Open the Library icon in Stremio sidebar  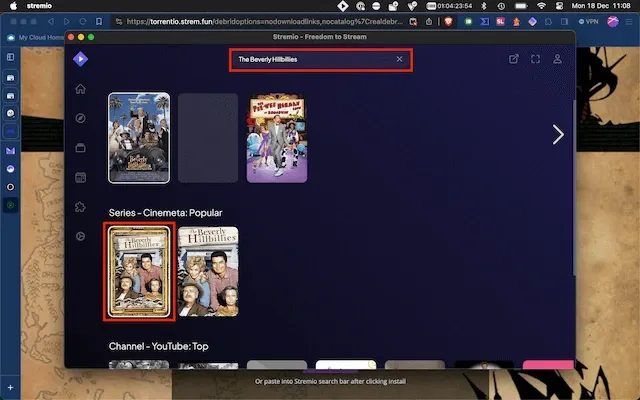click(80, 148)
